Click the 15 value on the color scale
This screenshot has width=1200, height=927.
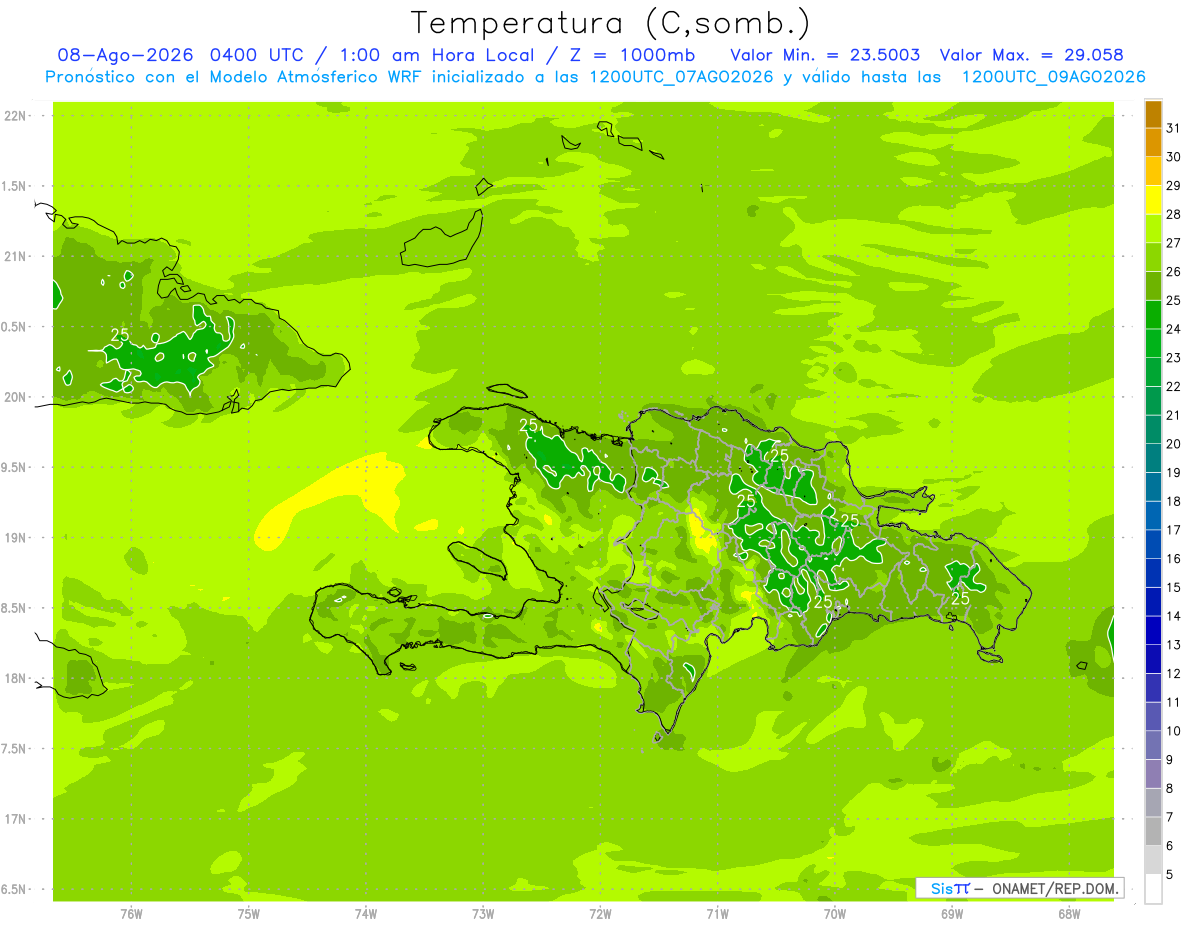(x=1174, y=587)
